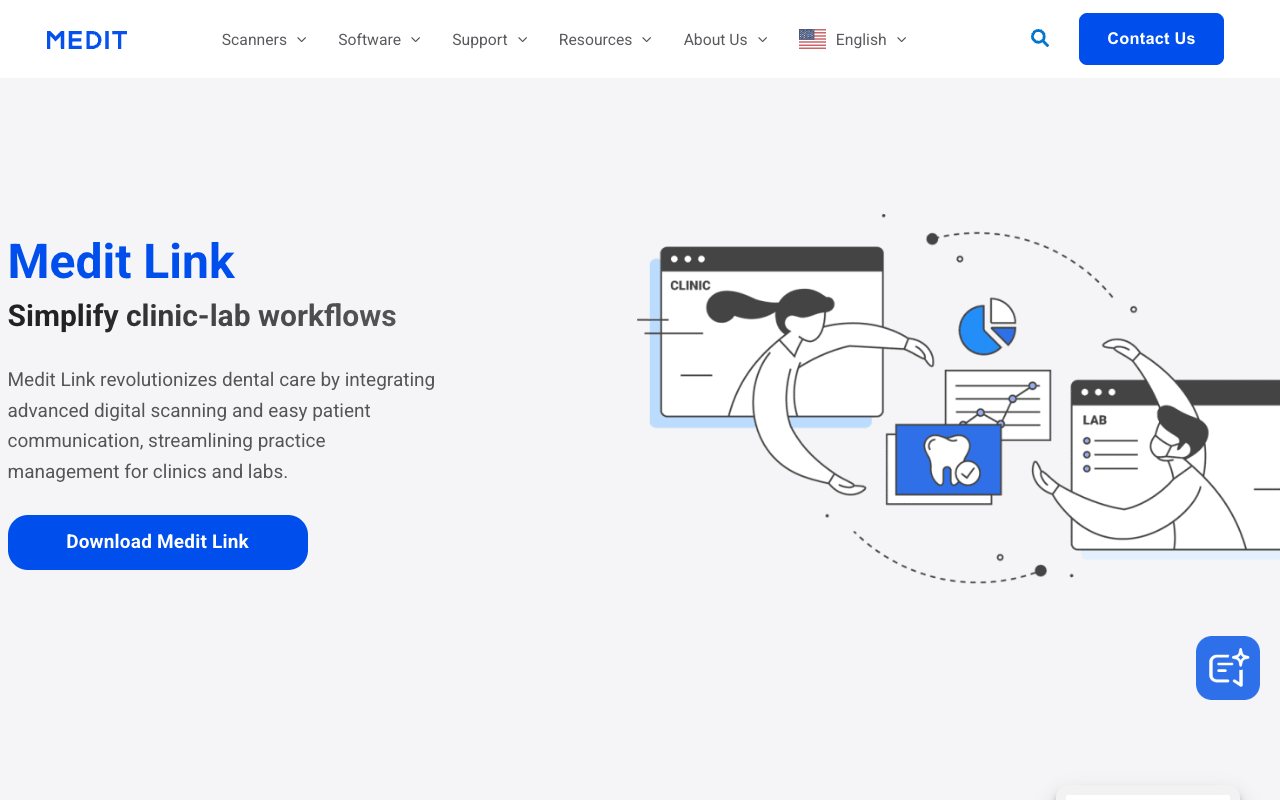Click the Medit Link heading
The width and height of the screenshot is (1280, 800).
pos(121,261)
